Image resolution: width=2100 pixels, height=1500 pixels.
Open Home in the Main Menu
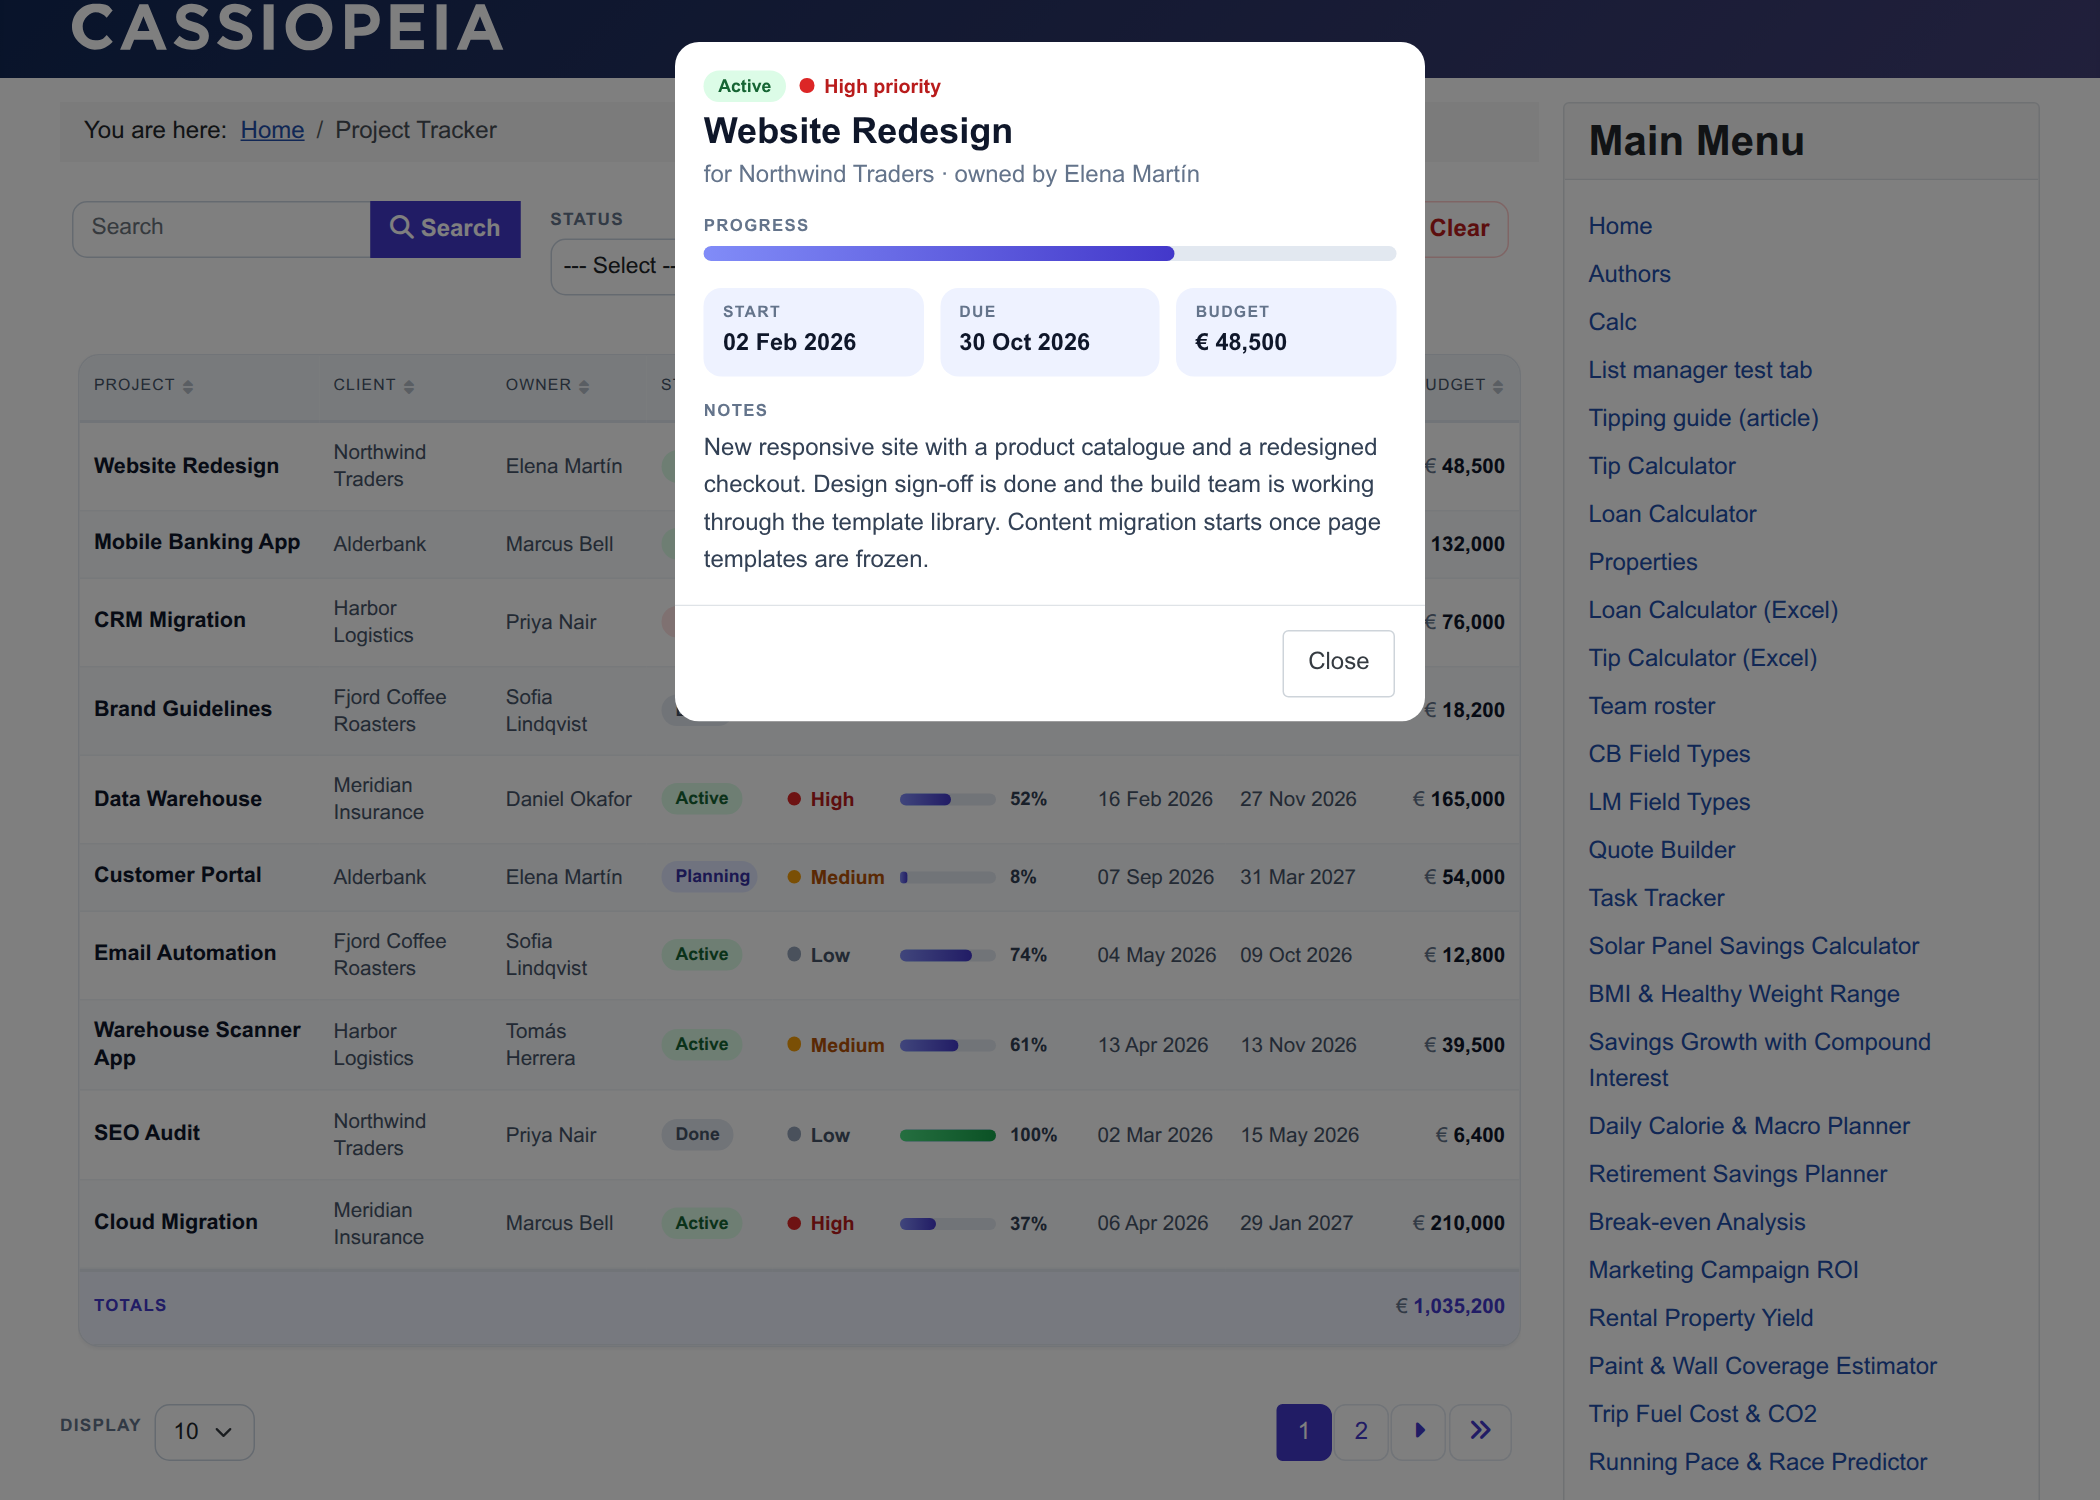tap(1620, 226)
